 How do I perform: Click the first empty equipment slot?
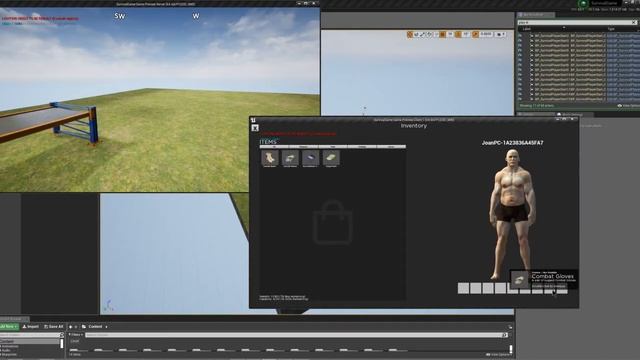pyautogui.click(x=463, y=288)
